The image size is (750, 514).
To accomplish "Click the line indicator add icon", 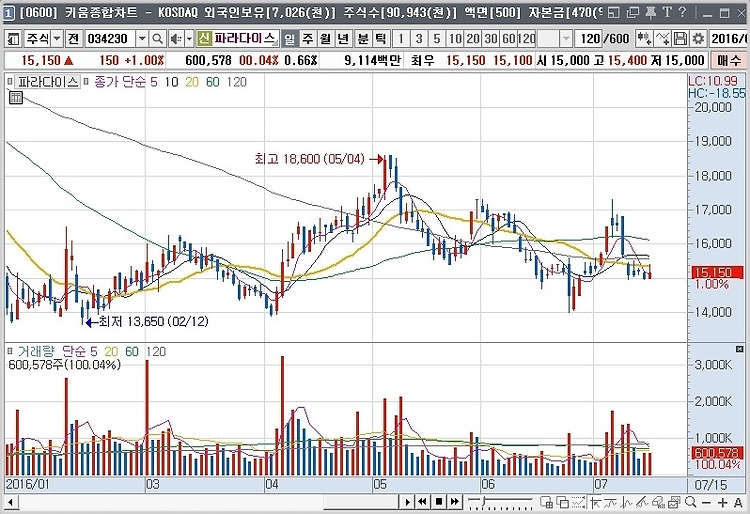I will pyautogui.click(x=662, y=38).
